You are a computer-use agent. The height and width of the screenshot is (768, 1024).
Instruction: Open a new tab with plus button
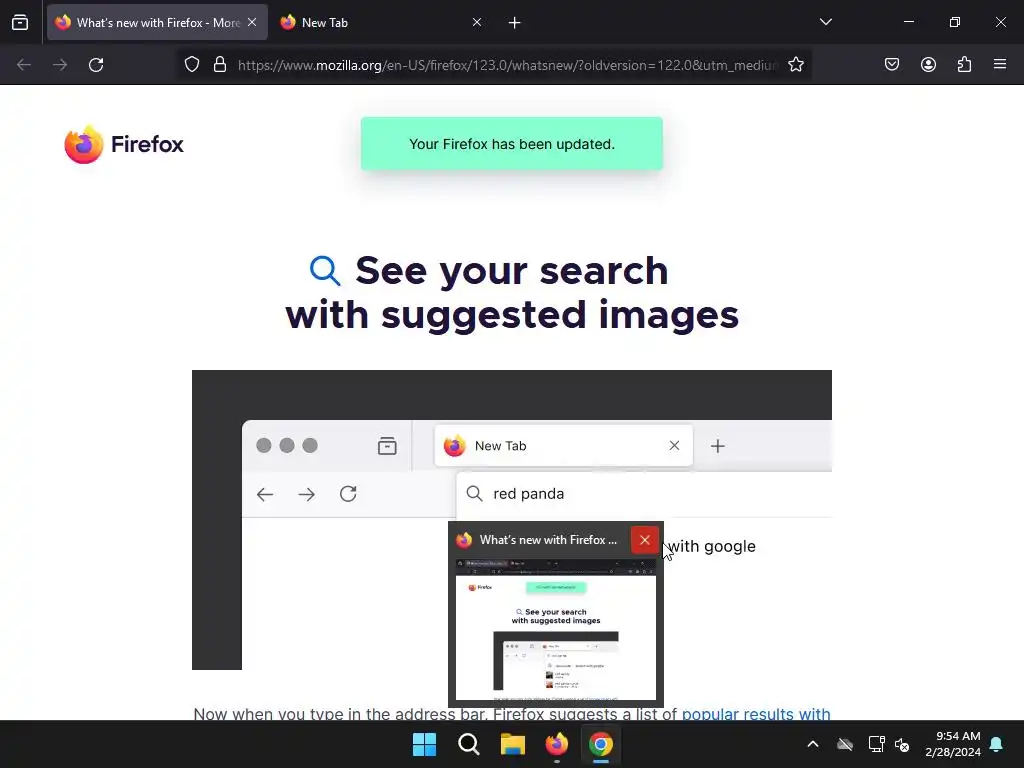coord(515,23)
